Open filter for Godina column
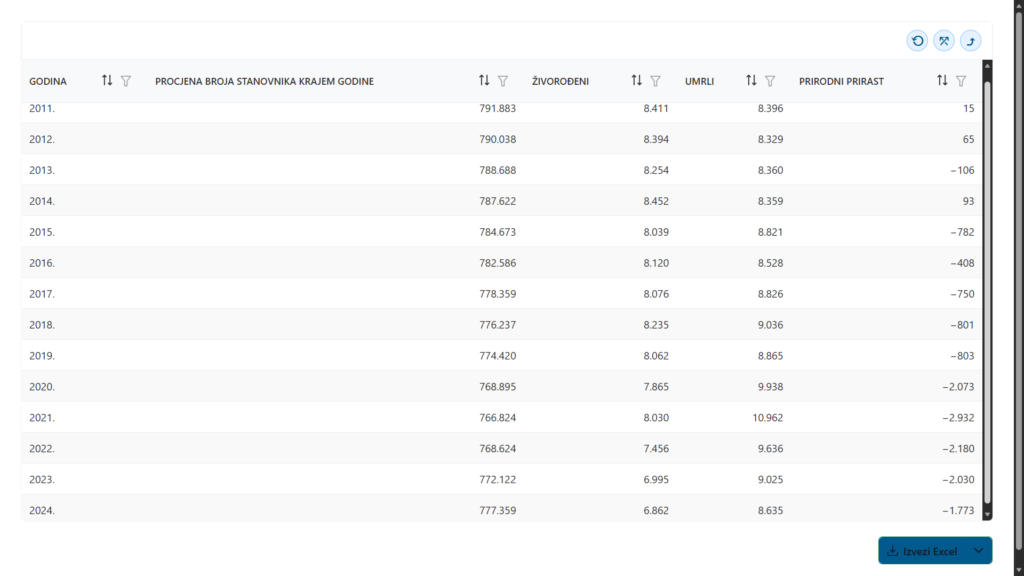This screenshot has height=576, width=1024. point(126,81)
